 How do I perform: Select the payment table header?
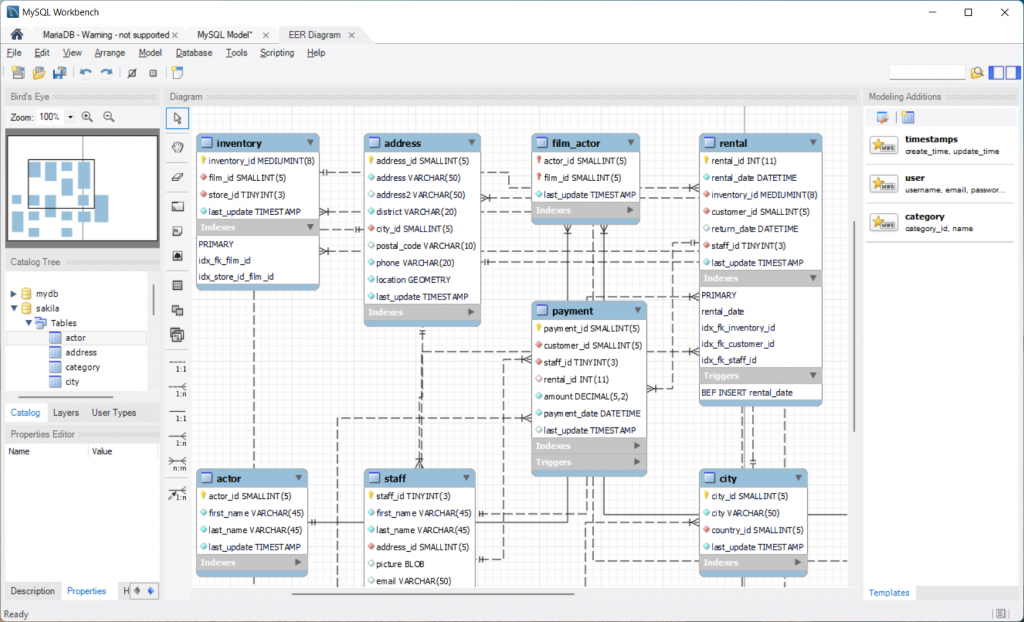(589, 311)
